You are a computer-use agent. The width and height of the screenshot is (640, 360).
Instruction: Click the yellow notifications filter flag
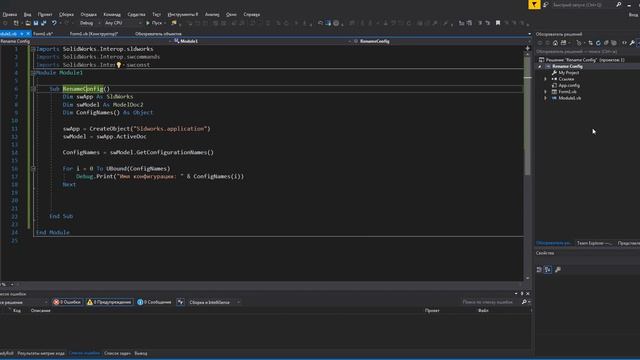pyautogui.click(x=534, y=4)
